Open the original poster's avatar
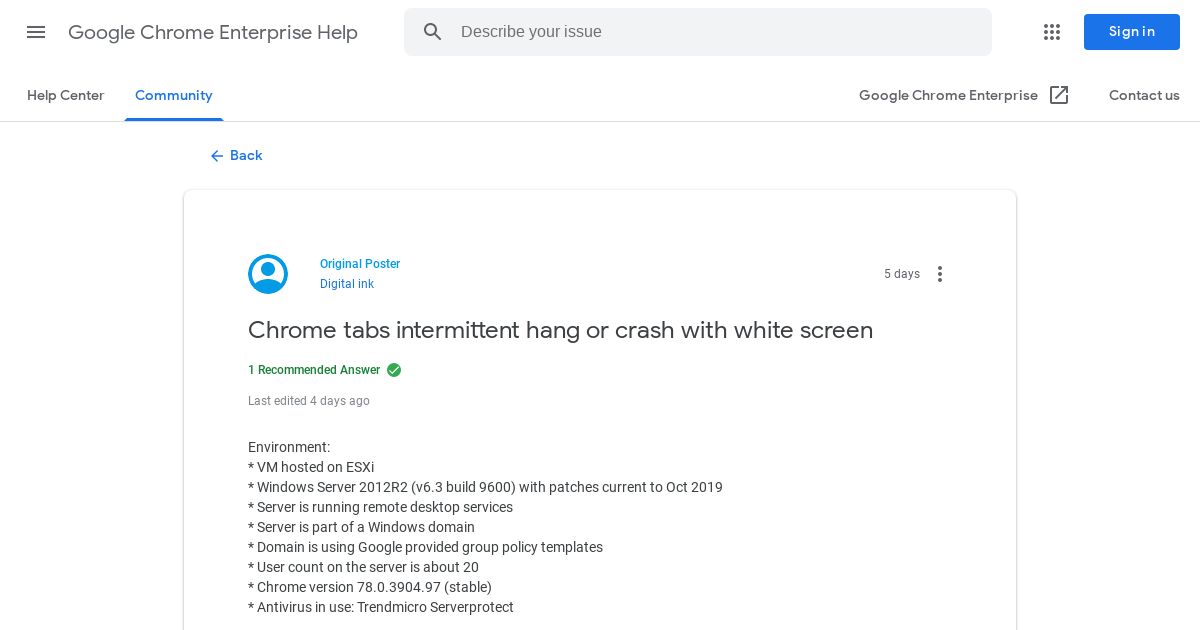 point(268,274)
